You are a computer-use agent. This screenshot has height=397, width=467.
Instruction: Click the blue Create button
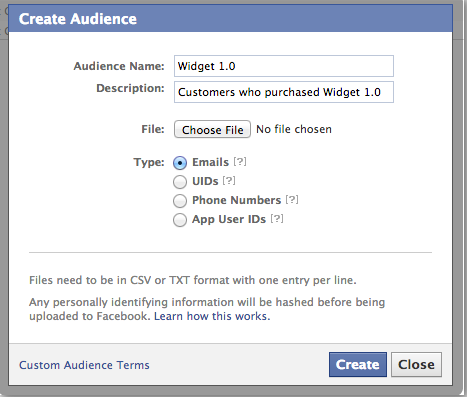(358, 364)
